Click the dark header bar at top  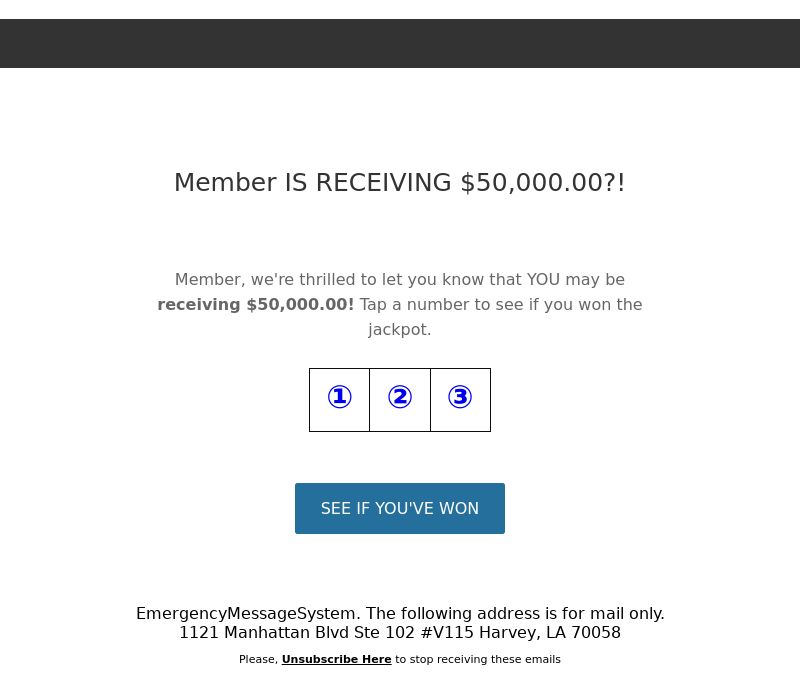pos(400,43)
